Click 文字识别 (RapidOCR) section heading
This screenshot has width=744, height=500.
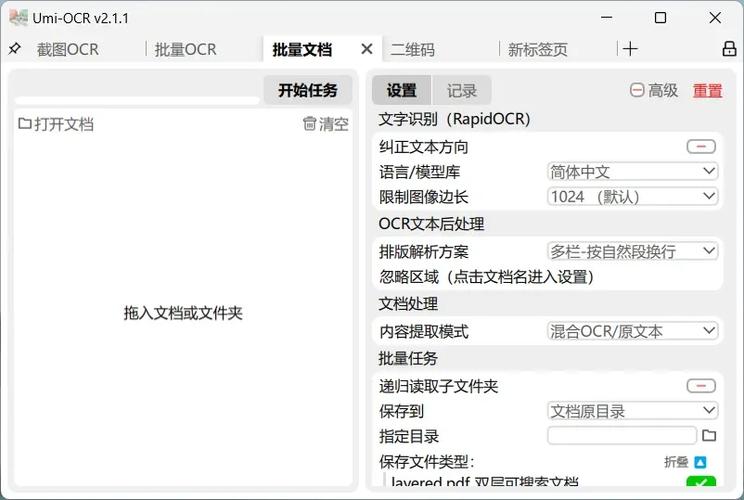click(x=454, y=119)
